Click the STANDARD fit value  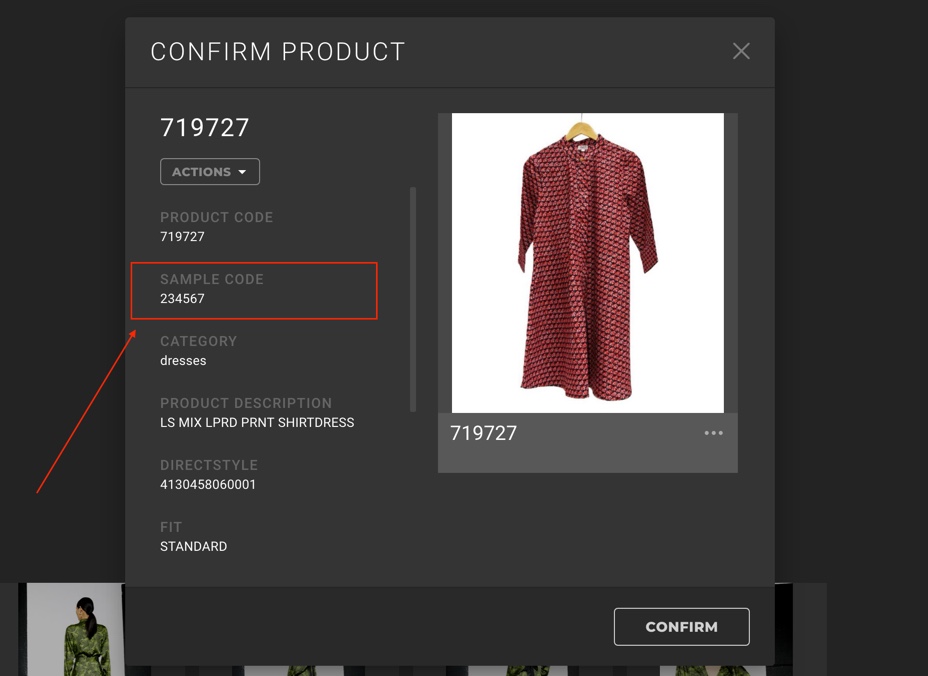193,547
